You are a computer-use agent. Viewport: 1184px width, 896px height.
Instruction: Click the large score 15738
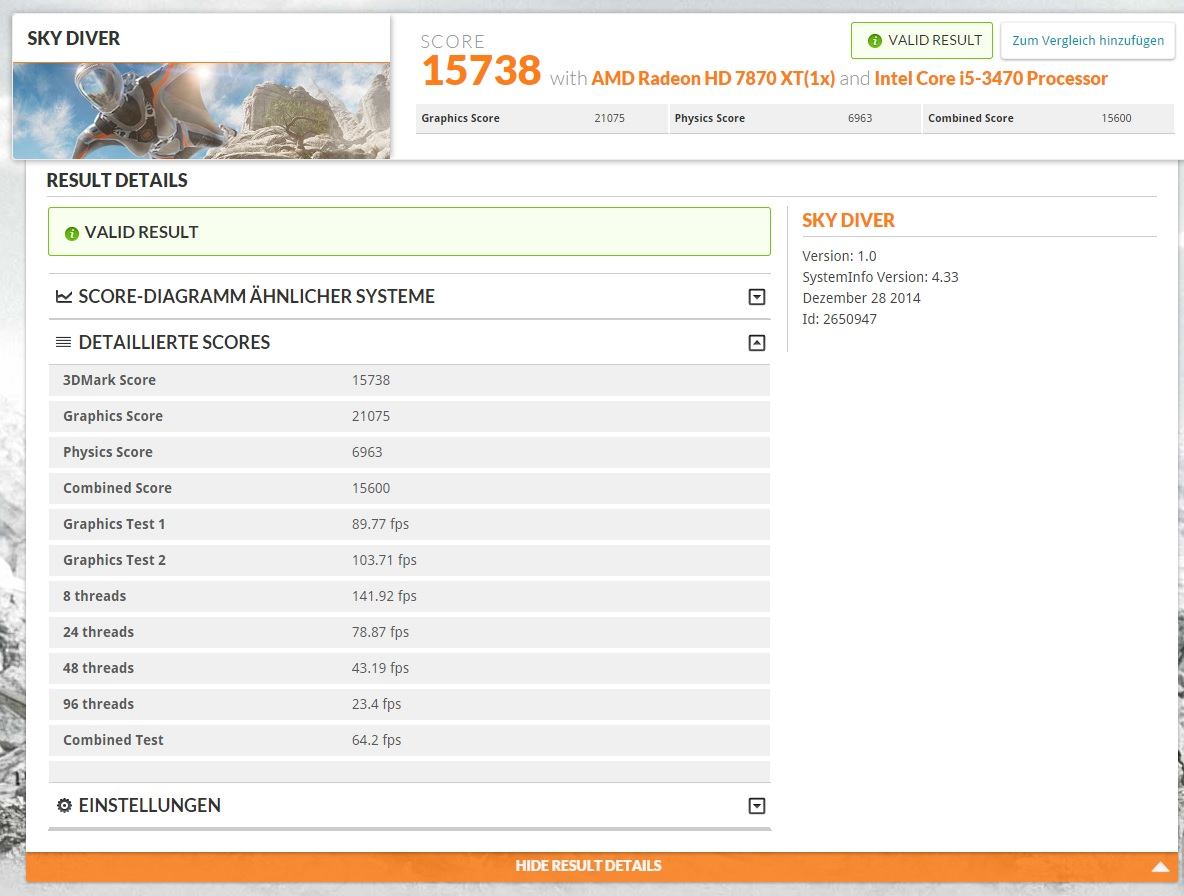[481, 70]
